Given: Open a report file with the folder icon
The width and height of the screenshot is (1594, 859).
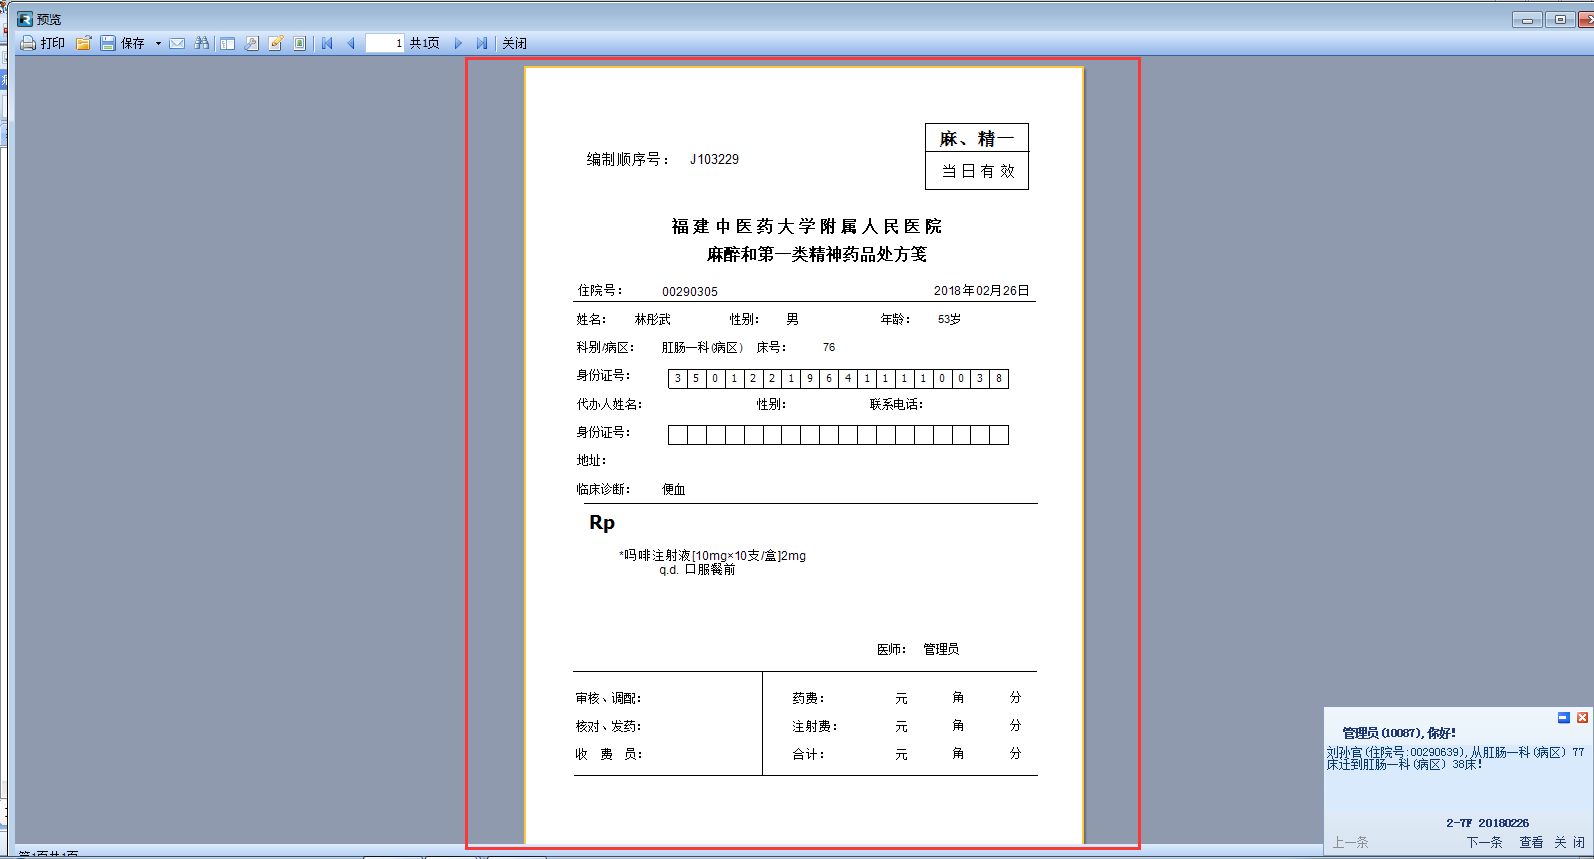Looking at the screenshot, I should tap(84, 43).
